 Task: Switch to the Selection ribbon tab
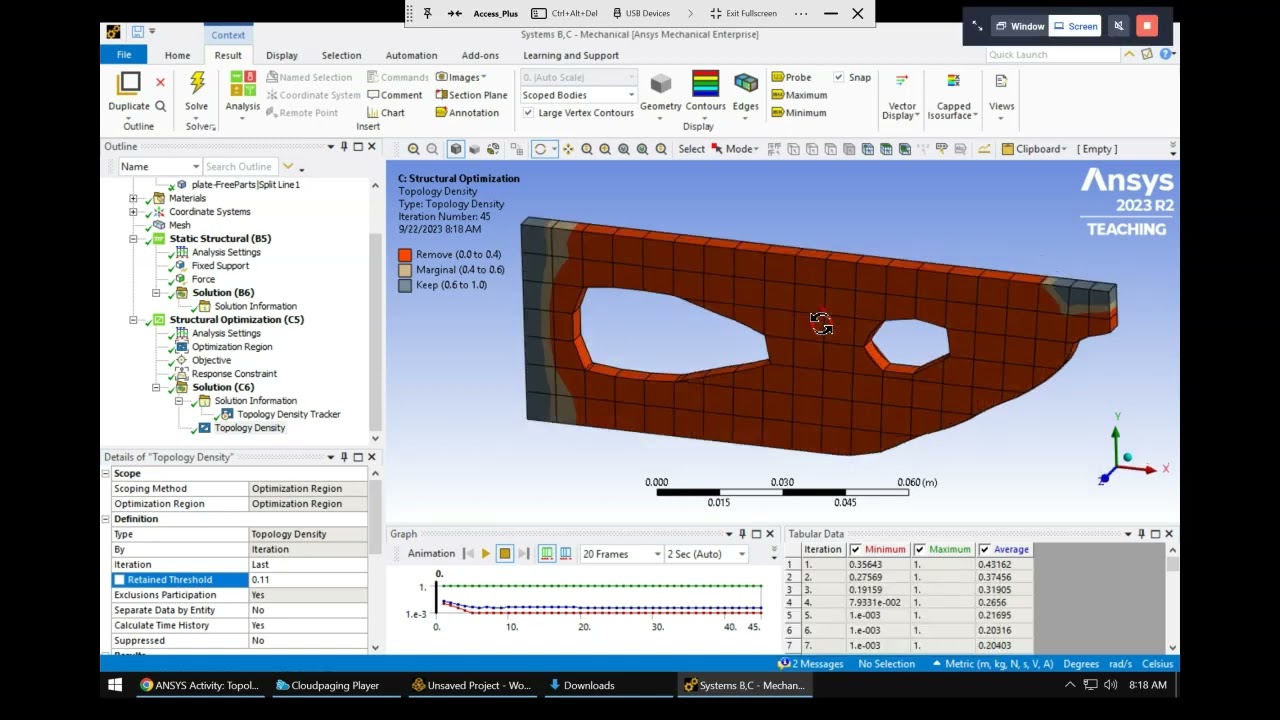coord(341,56)
